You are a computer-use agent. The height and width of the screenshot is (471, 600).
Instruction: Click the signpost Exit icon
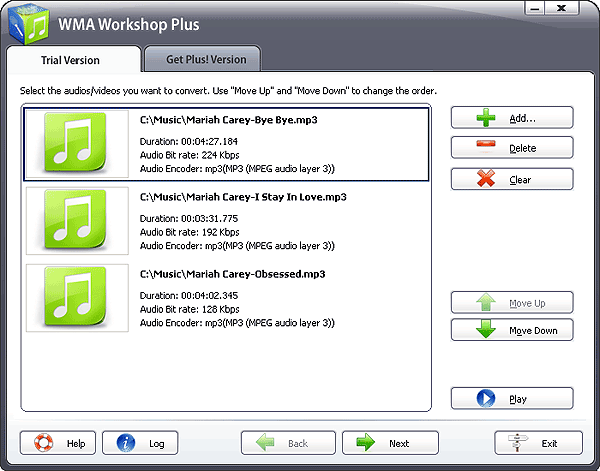pos(518,443)
